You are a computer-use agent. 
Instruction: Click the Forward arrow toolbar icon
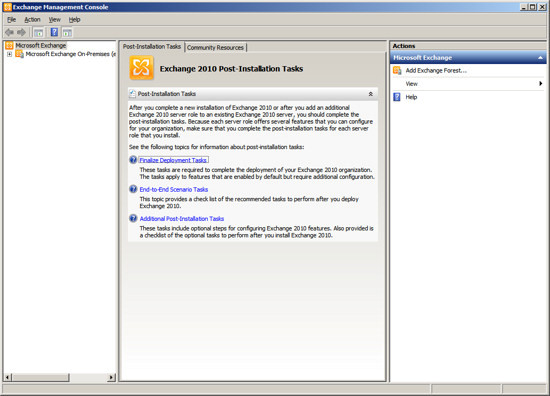21,33
